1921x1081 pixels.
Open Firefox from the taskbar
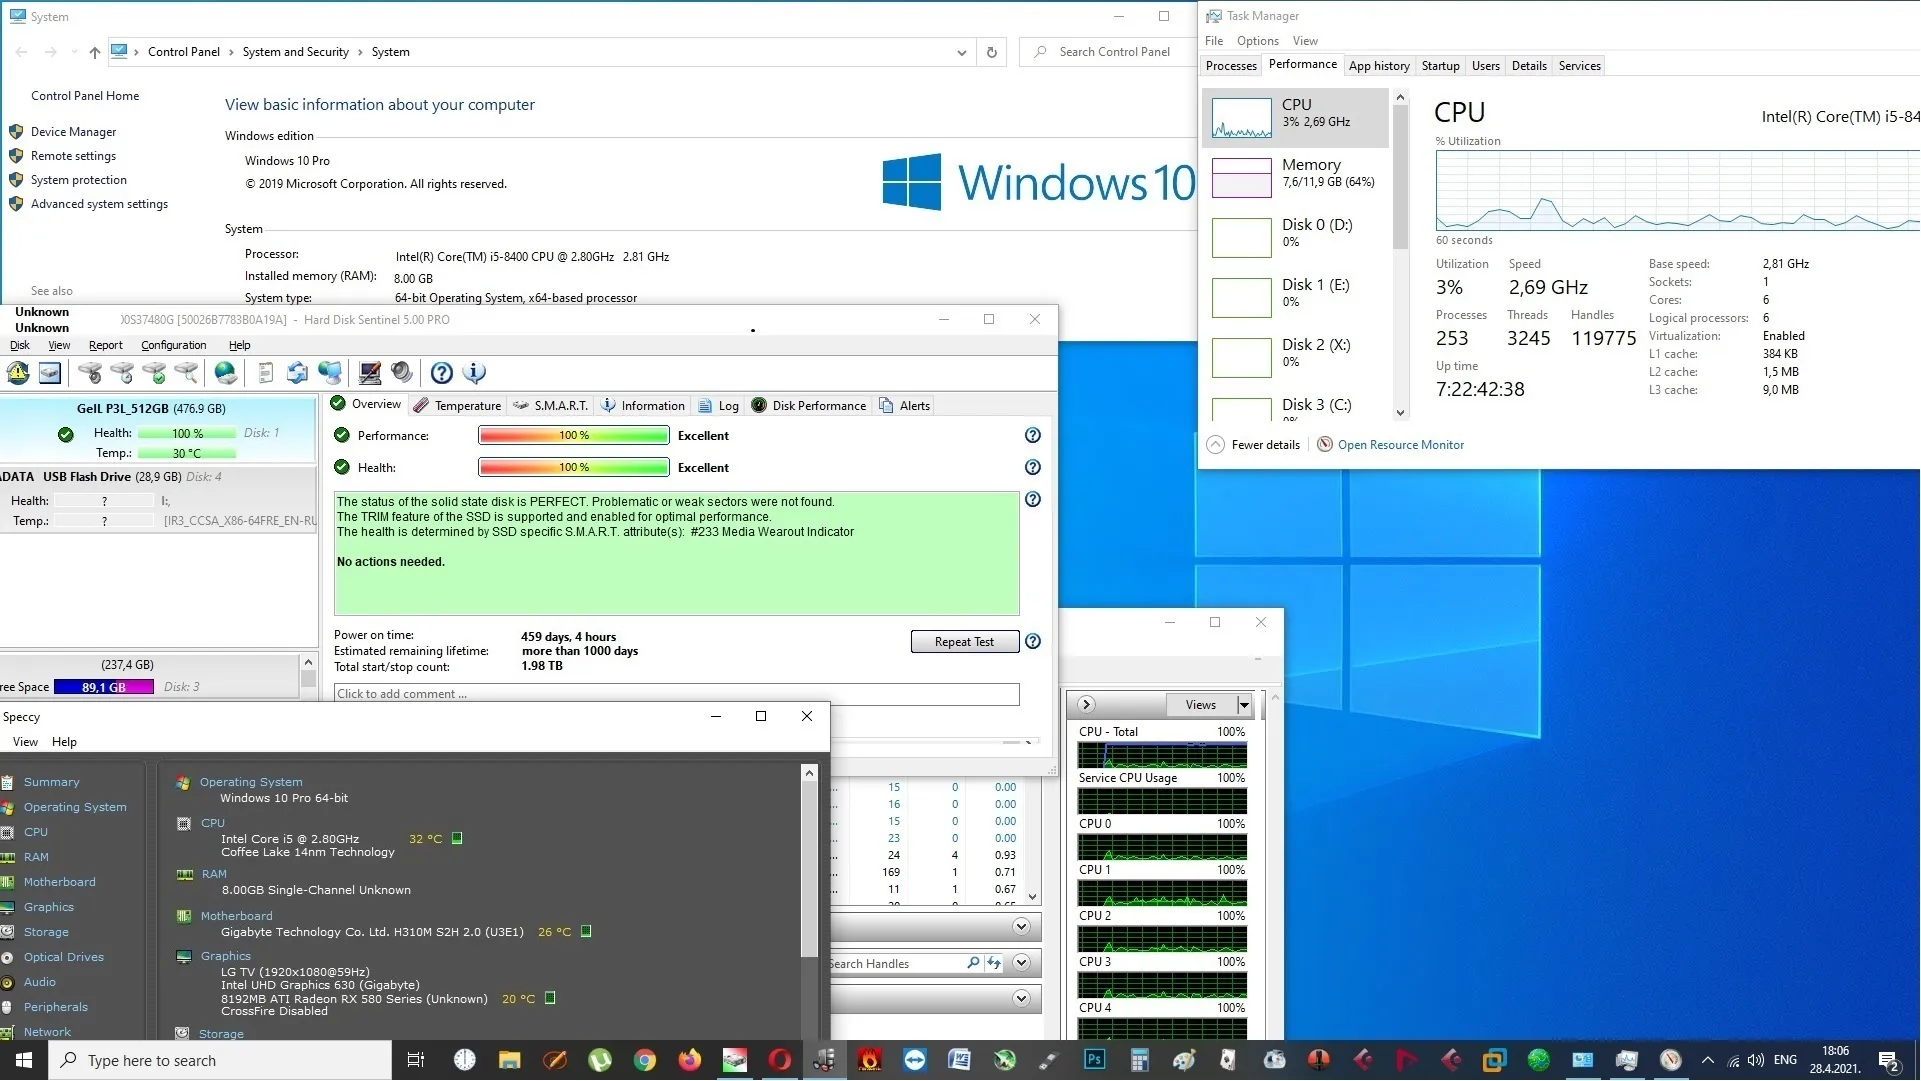click(x=690, y=1060)
